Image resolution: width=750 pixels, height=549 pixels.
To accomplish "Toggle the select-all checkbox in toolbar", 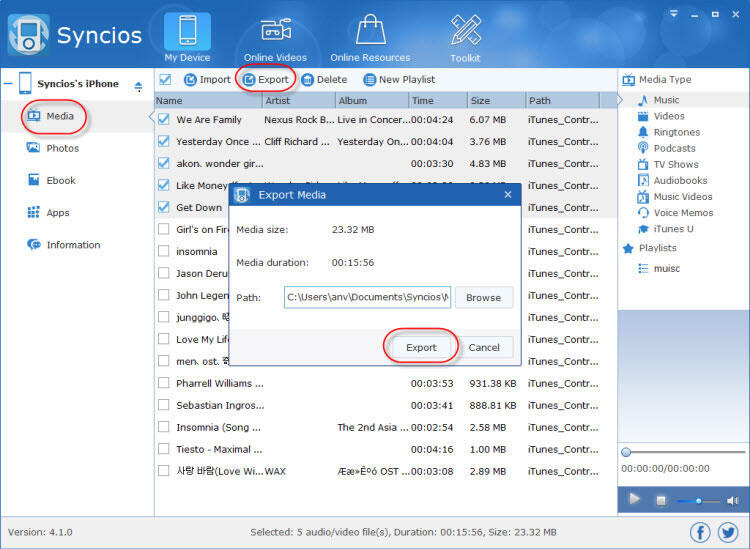I will [x=165, y=79].
